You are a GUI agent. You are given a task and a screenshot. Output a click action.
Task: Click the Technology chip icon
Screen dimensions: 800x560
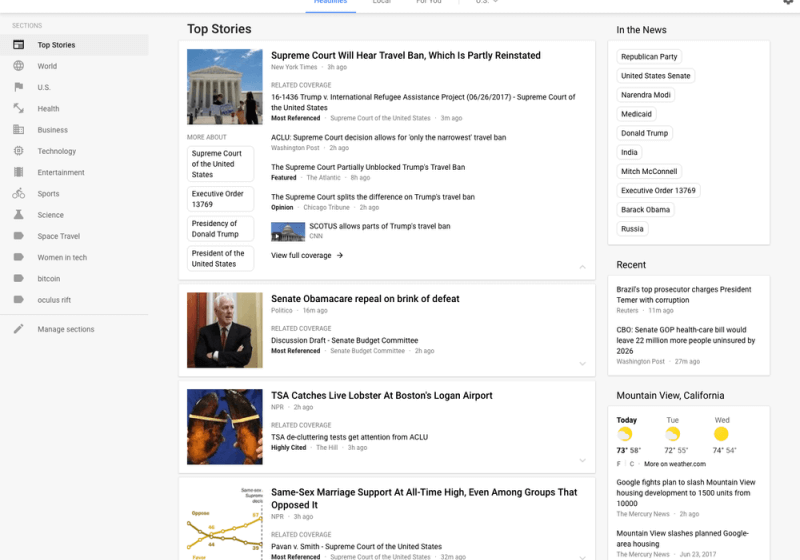[18, 151]
